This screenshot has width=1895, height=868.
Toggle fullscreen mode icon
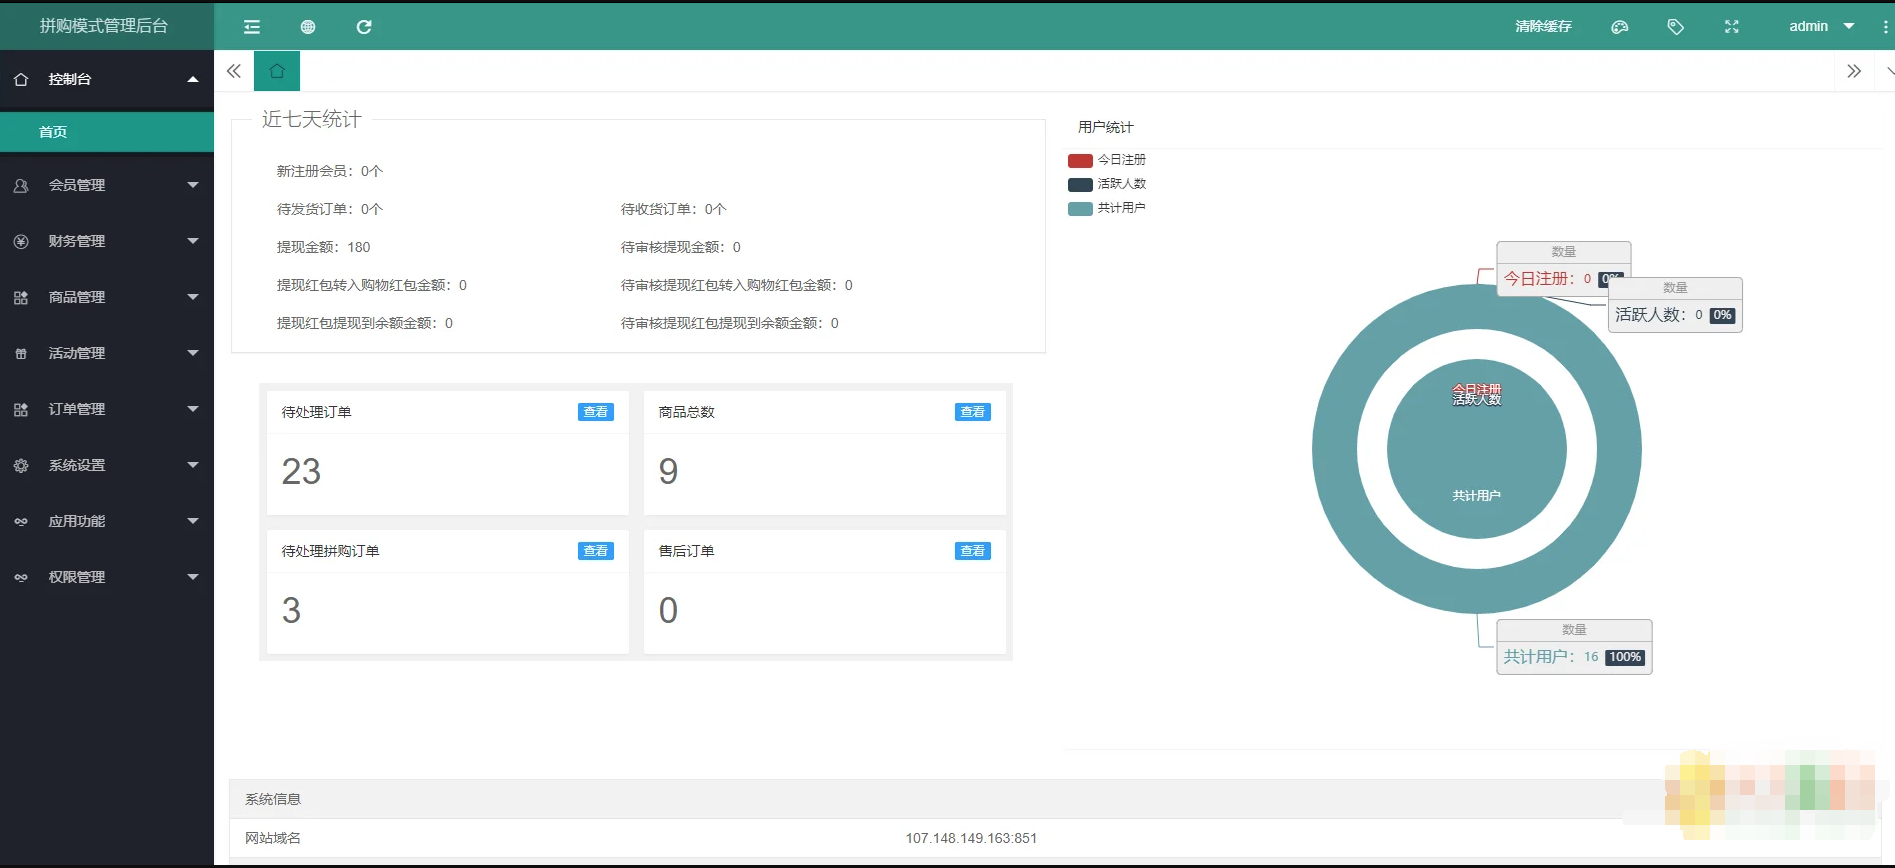point(1732,27)
